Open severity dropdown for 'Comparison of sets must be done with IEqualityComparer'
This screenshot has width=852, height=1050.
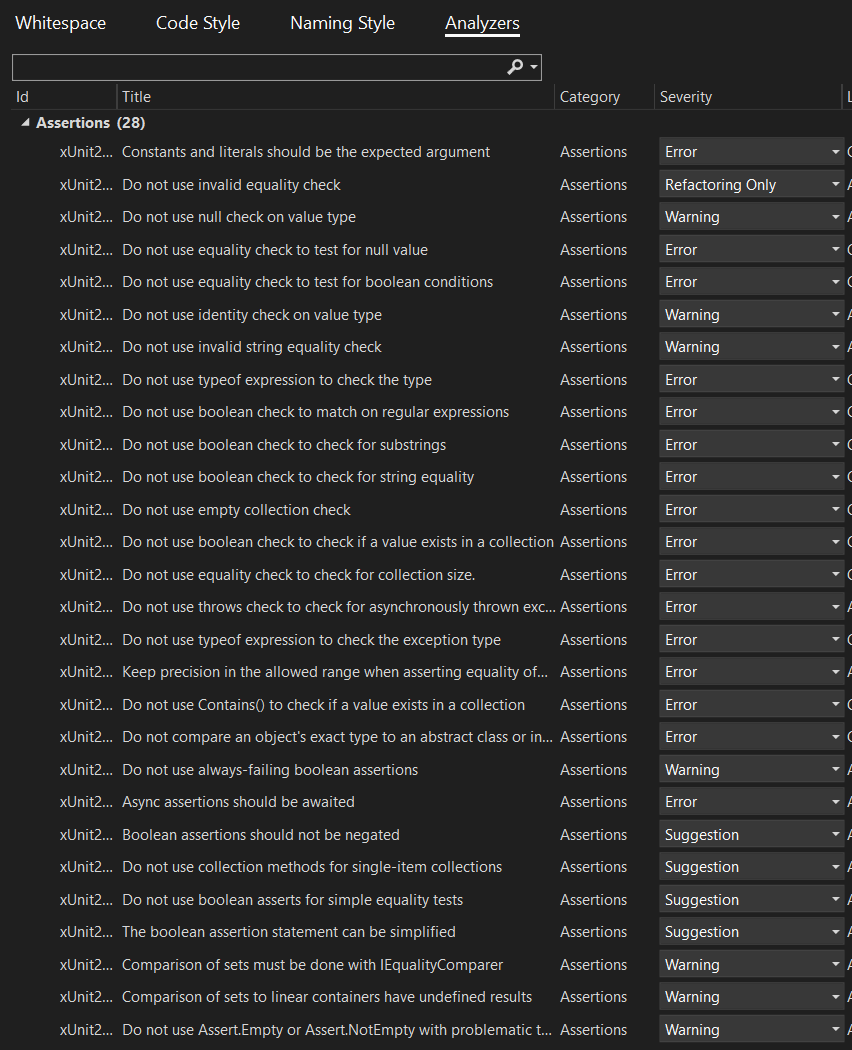pos(751,965)
